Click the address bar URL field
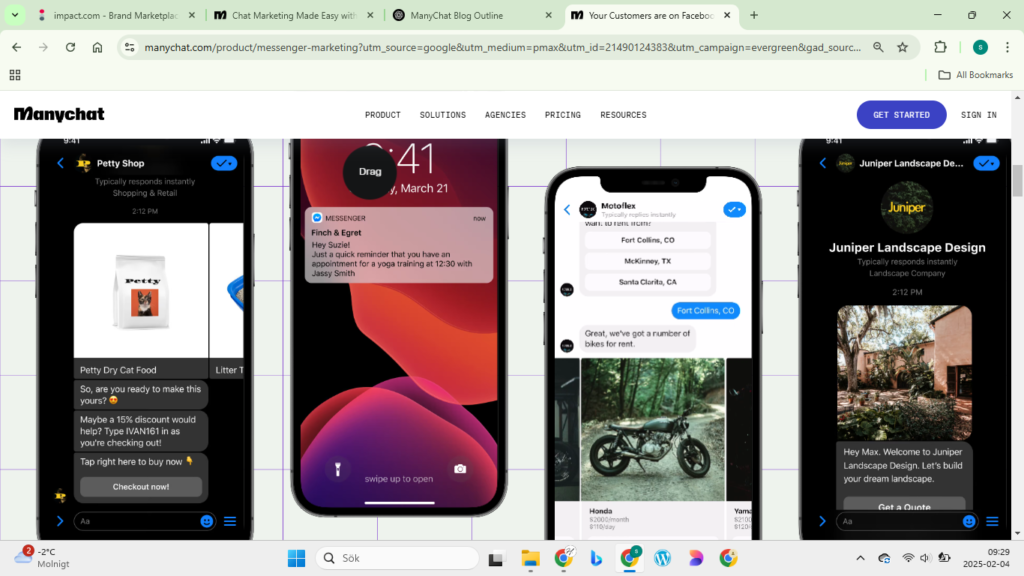 pyautogui.click(x=502, y=47)
